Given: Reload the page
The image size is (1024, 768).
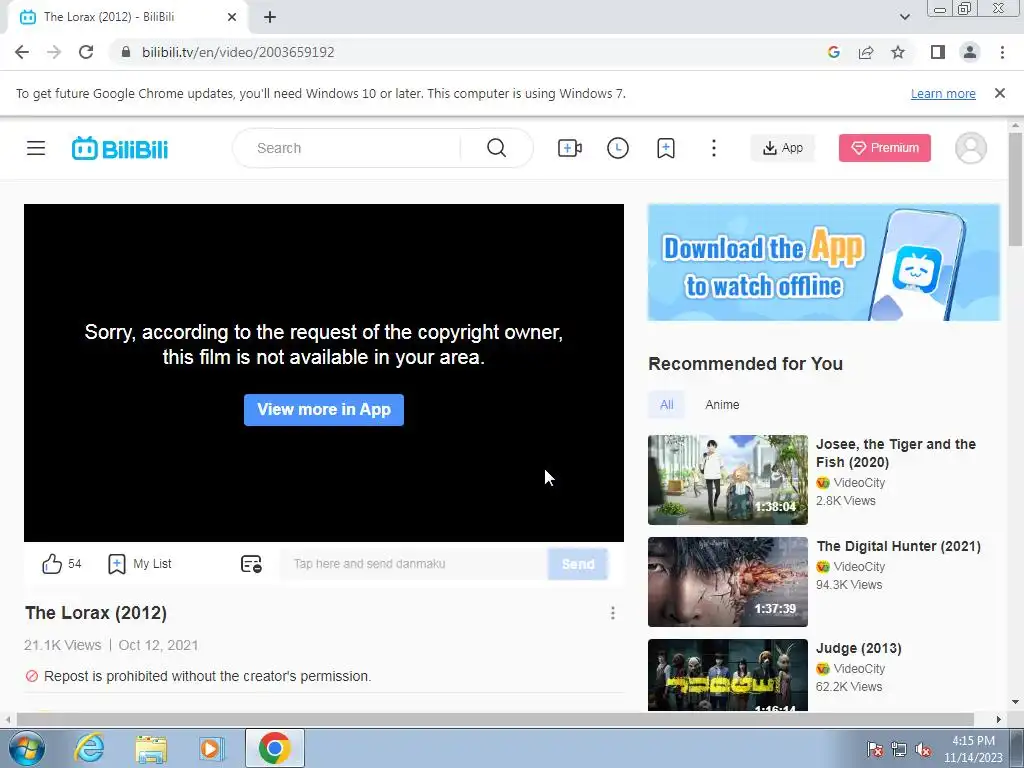Looking at the screenshot, I should point(86,52).
